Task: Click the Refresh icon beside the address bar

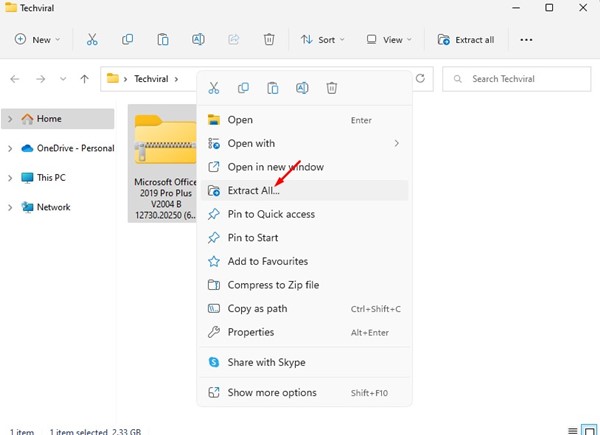Action: point(421,78)
